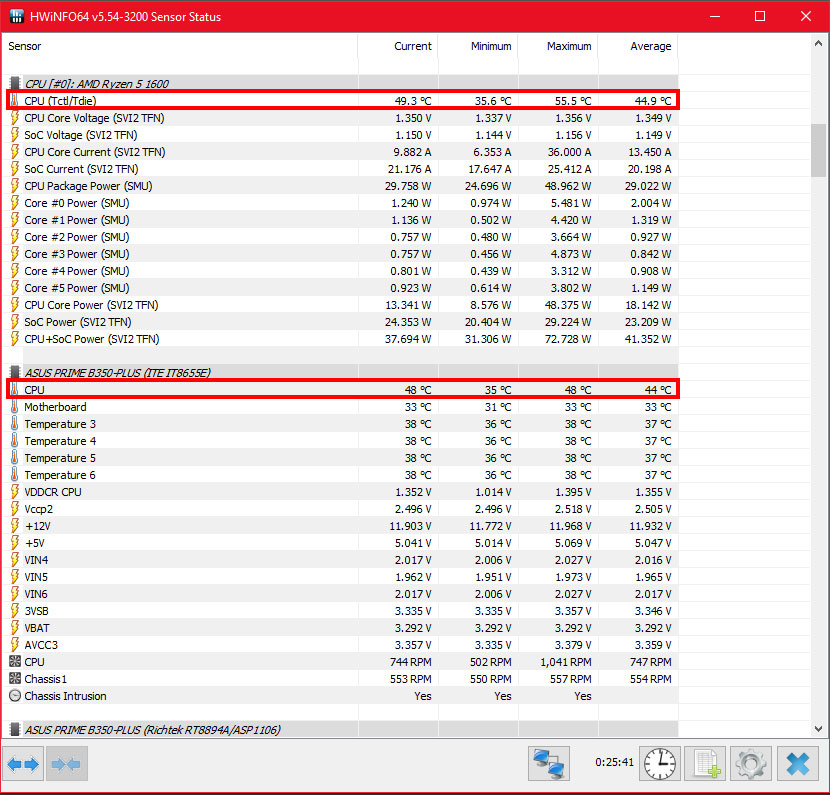Click the collapse layout arrows button
The width and height of the screenshot is (830, 795).
(67, 764)
